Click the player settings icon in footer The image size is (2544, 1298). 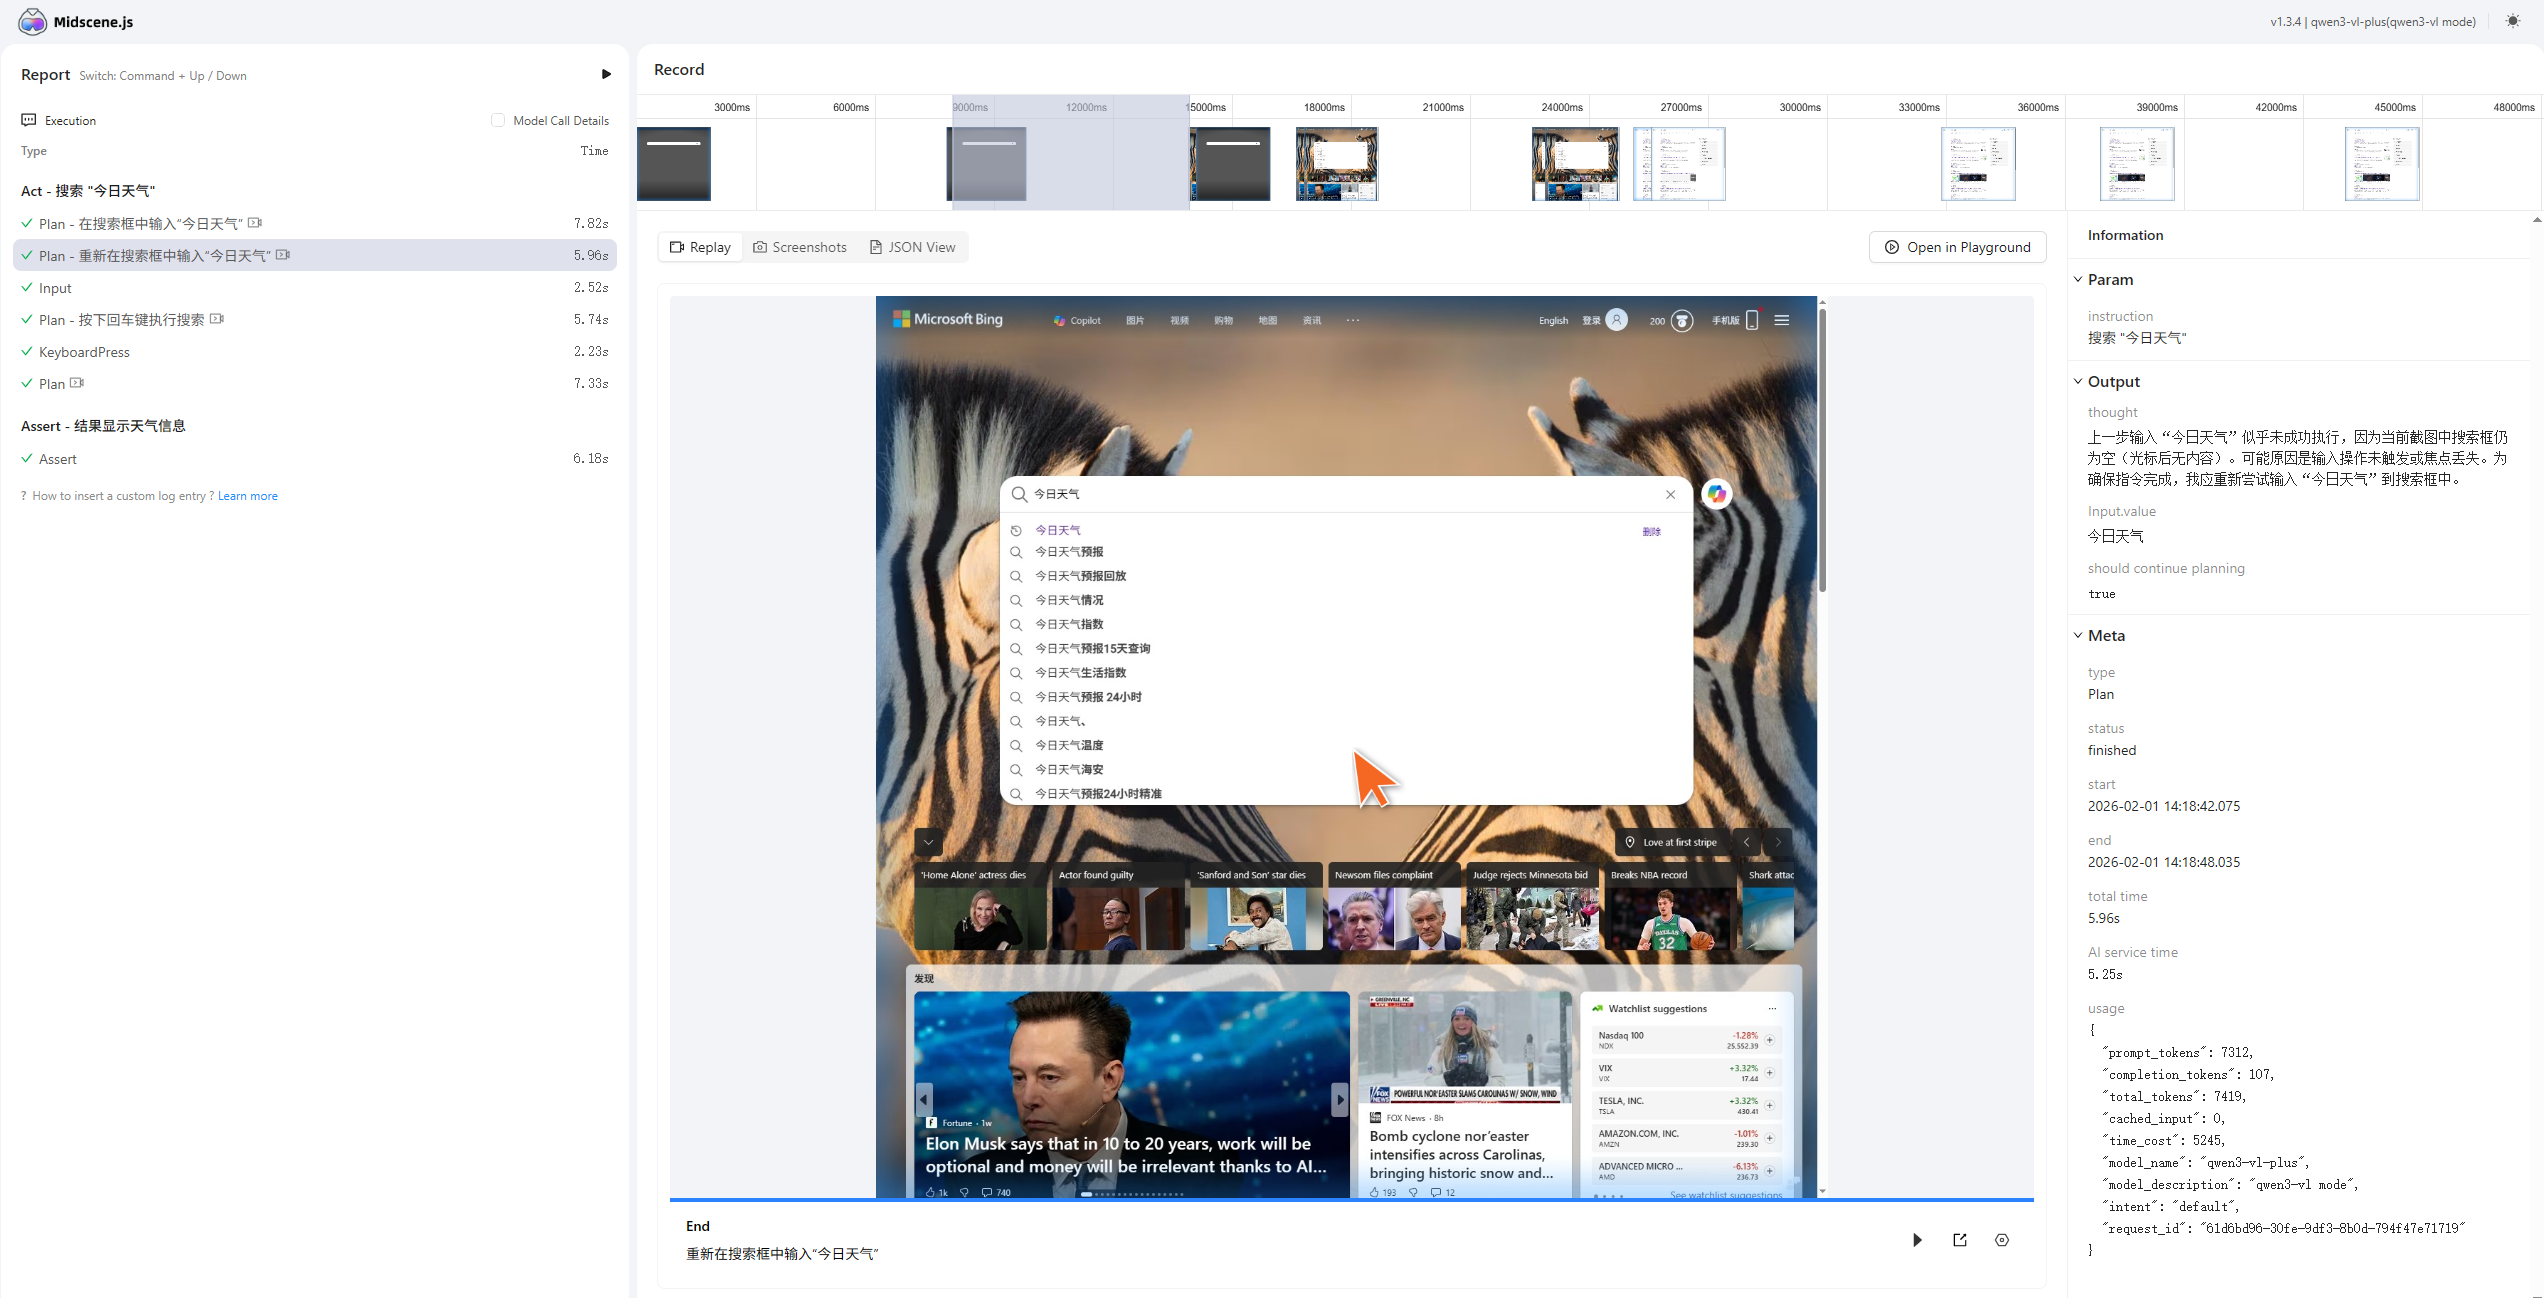click(2001, 1240)
